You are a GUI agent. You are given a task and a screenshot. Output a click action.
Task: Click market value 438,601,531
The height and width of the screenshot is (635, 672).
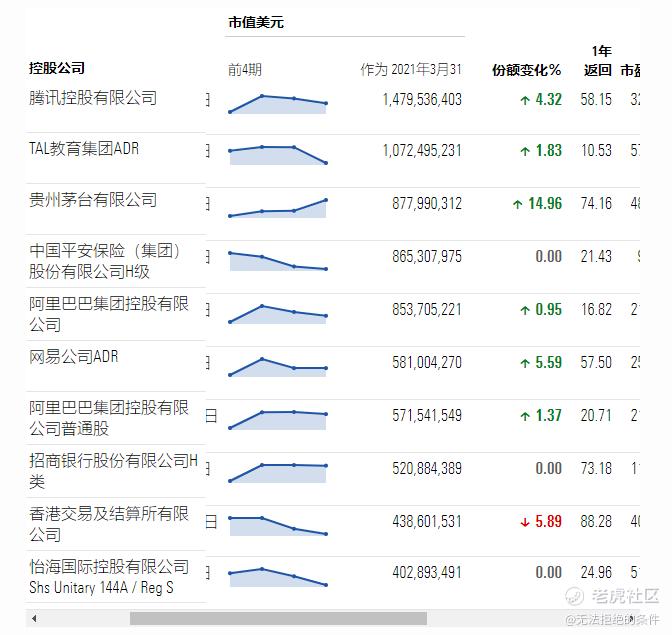point(427,521)
